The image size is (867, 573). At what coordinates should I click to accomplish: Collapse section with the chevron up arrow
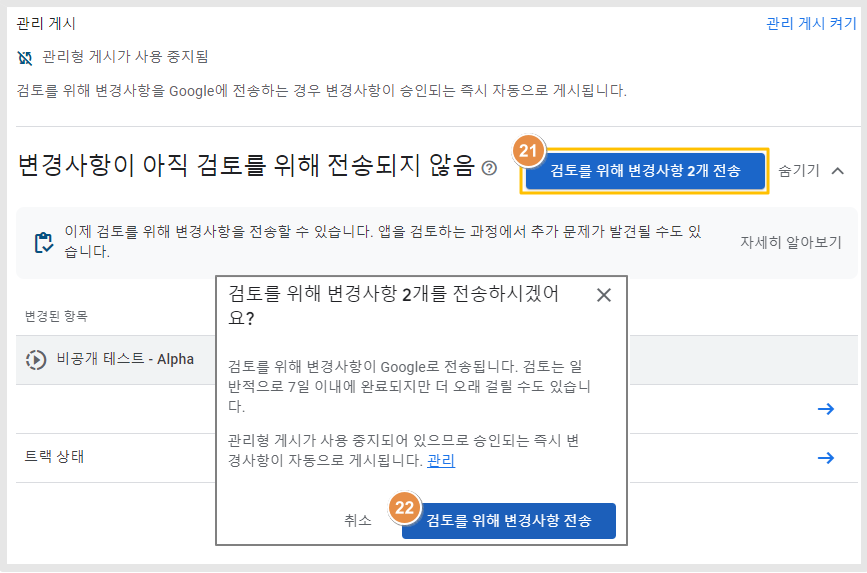[838, 171]
